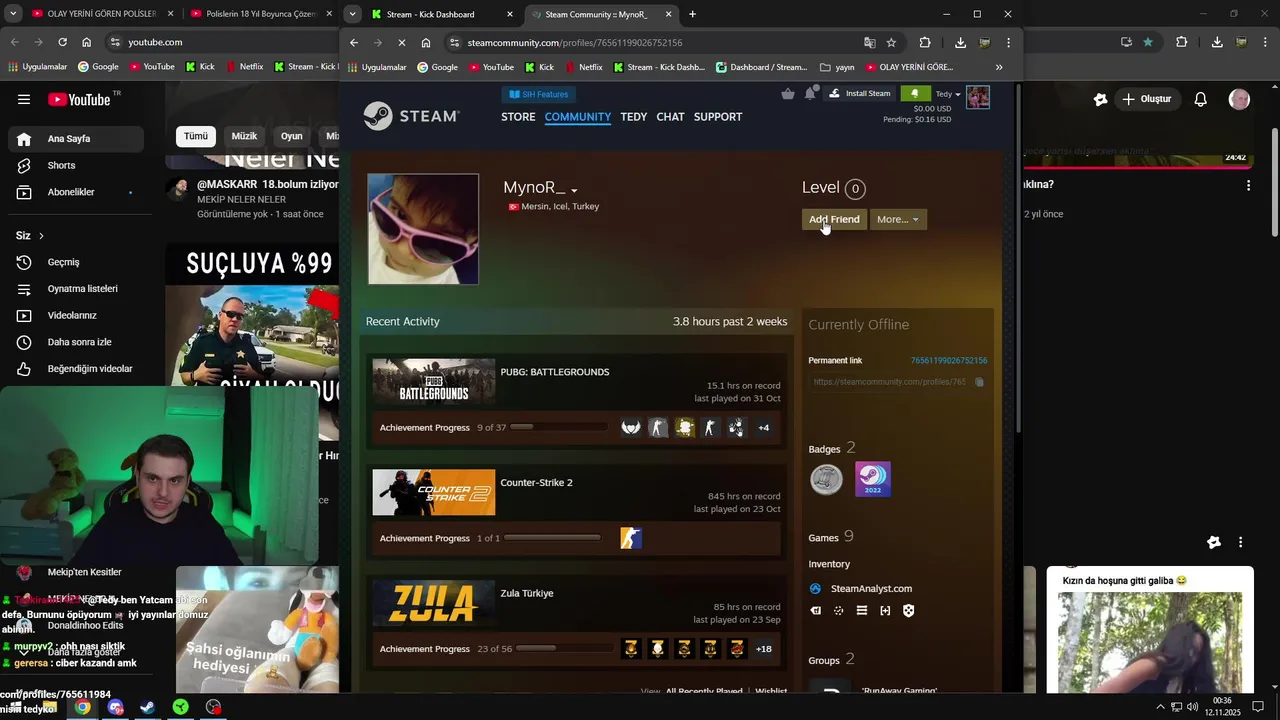Click the first icon under SteamAnalyst.com
Image resolution: width=1280 pixels, height=720 pixels.
815,611
